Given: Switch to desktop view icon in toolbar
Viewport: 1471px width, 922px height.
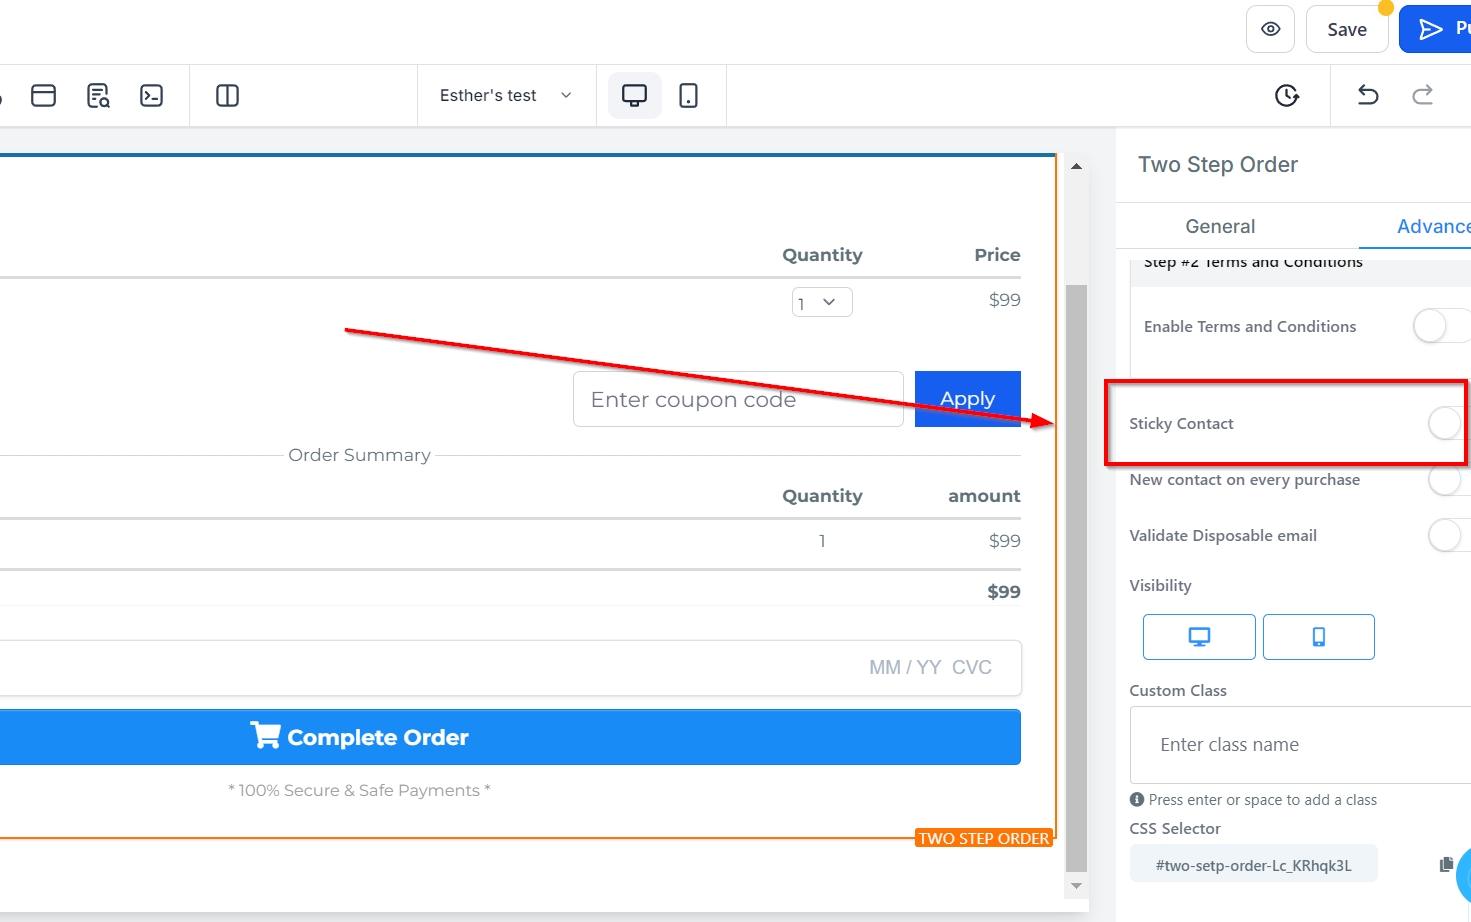Looking at the screenshot, I should coord(634,95).
